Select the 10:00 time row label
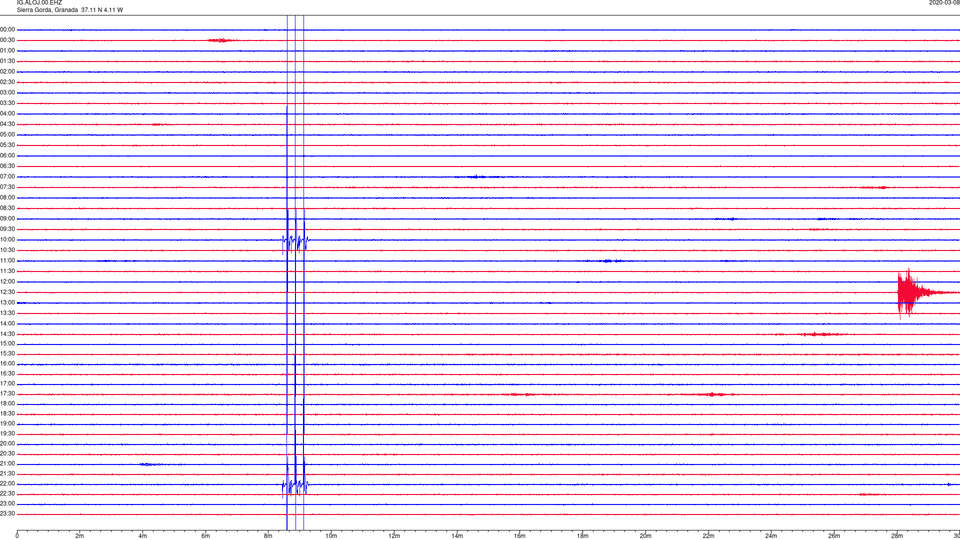Viewport: 960px width, 540px height. (x=7, y=239)
